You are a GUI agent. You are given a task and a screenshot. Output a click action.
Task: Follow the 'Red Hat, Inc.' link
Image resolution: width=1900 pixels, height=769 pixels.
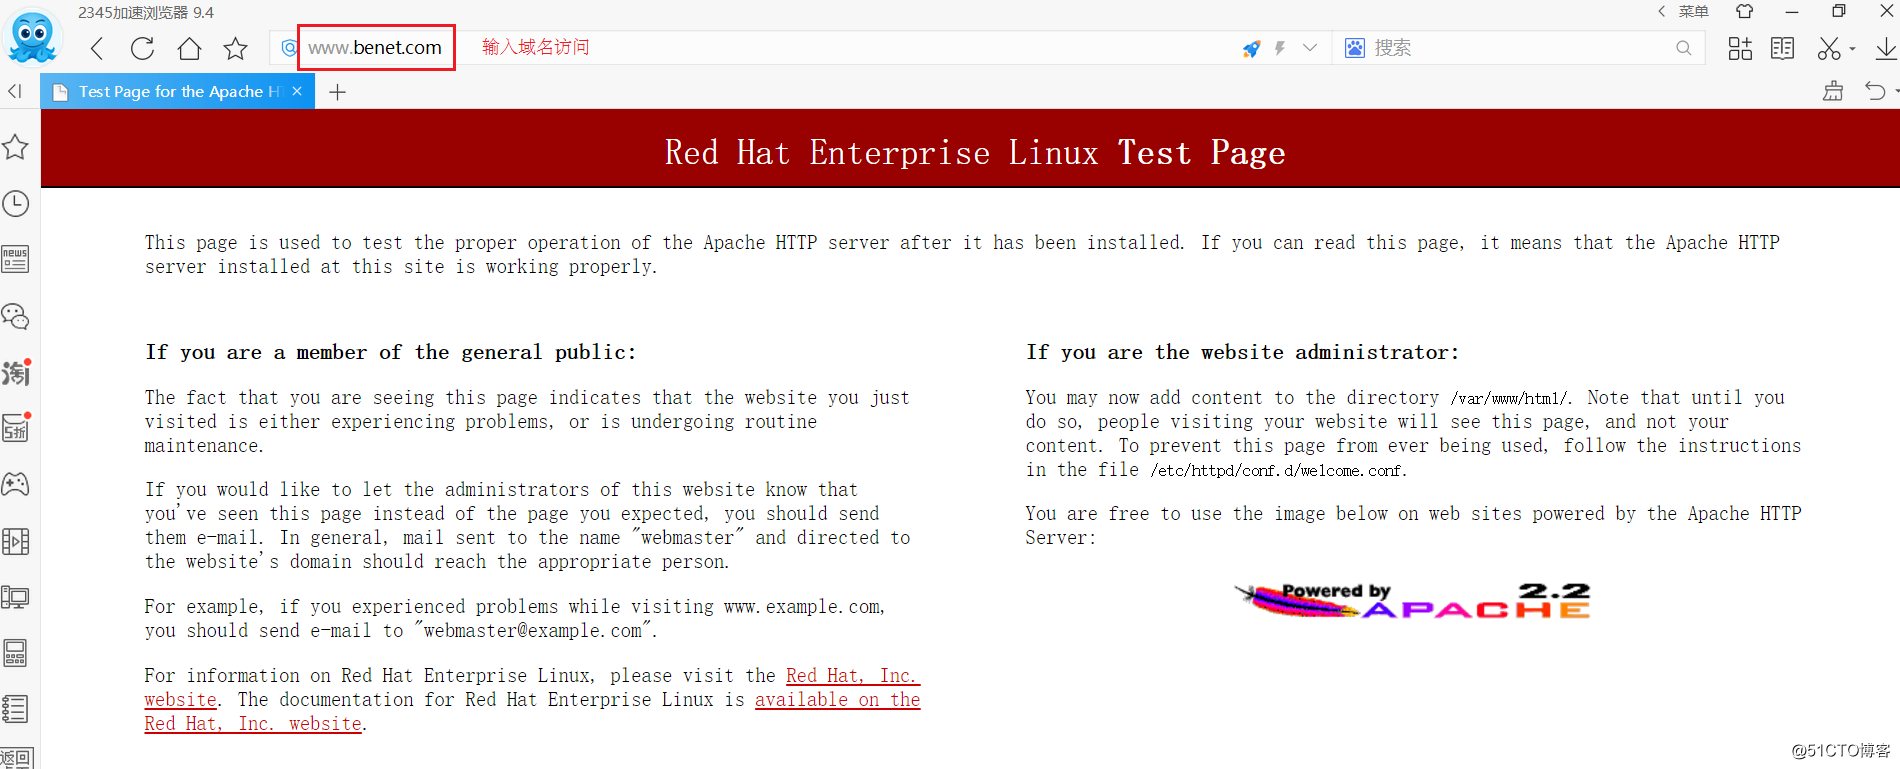(852, 676)
